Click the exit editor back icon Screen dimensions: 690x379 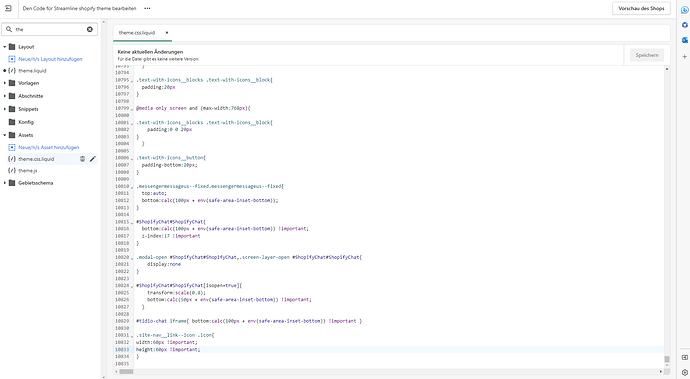pos(8,8)
